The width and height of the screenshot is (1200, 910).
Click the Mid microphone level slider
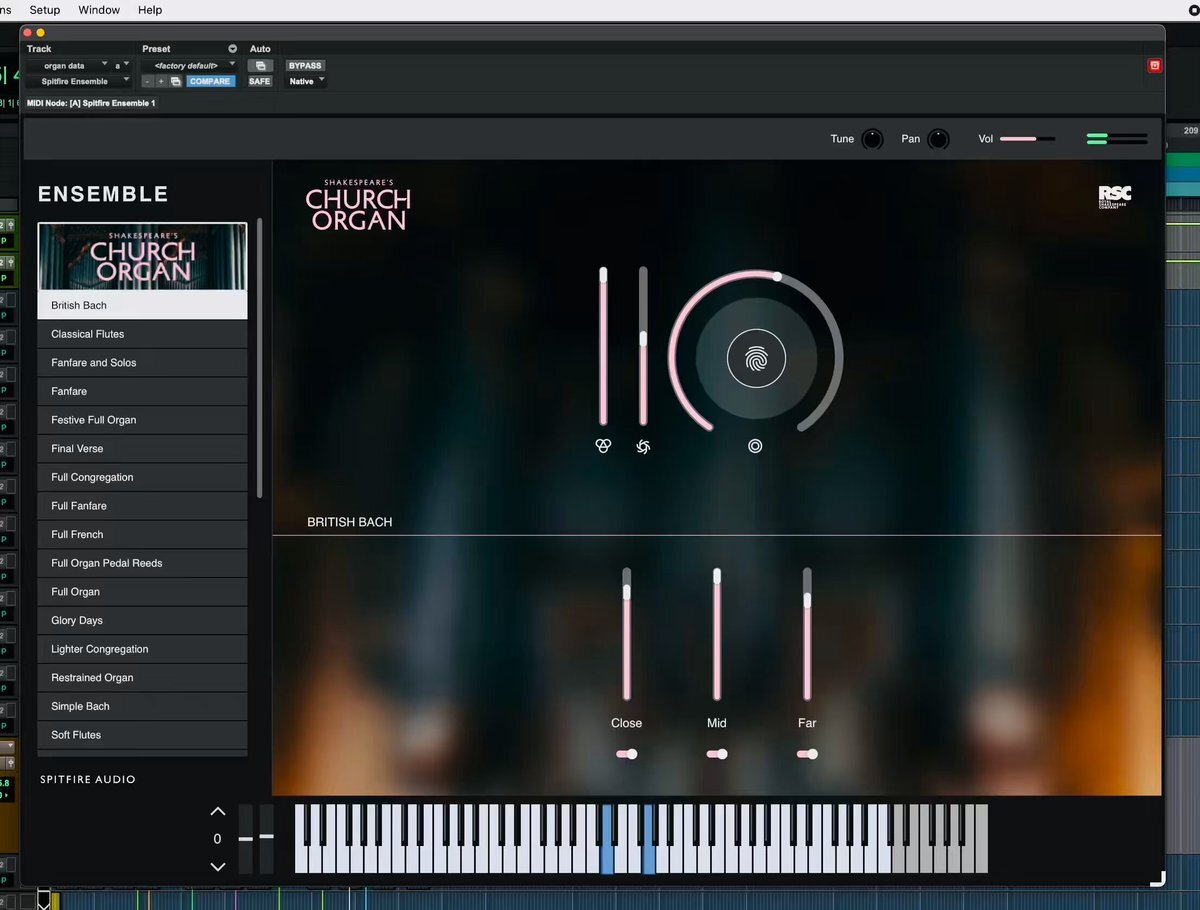click(x=717, y=634)
